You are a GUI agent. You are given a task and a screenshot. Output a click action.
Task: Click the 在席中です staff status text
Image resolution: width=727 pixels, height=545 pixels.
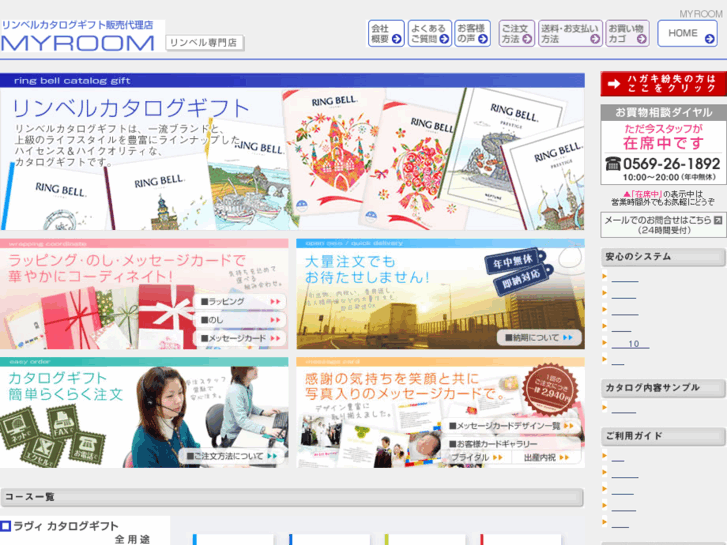663,143
